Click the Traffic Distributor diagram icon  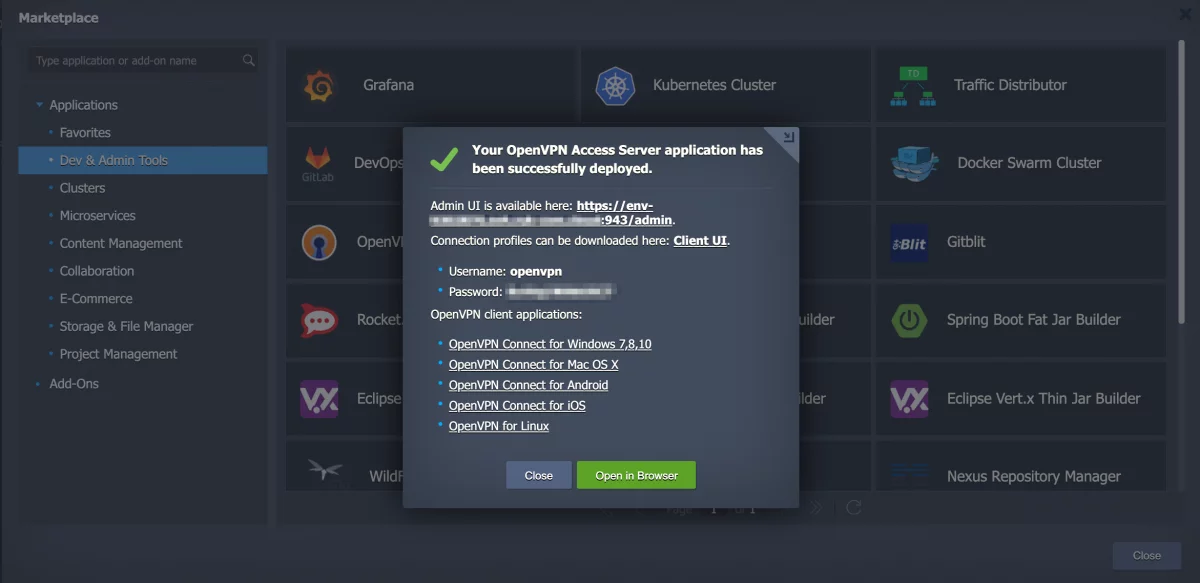pyautogui.click(x=911, y=86)
